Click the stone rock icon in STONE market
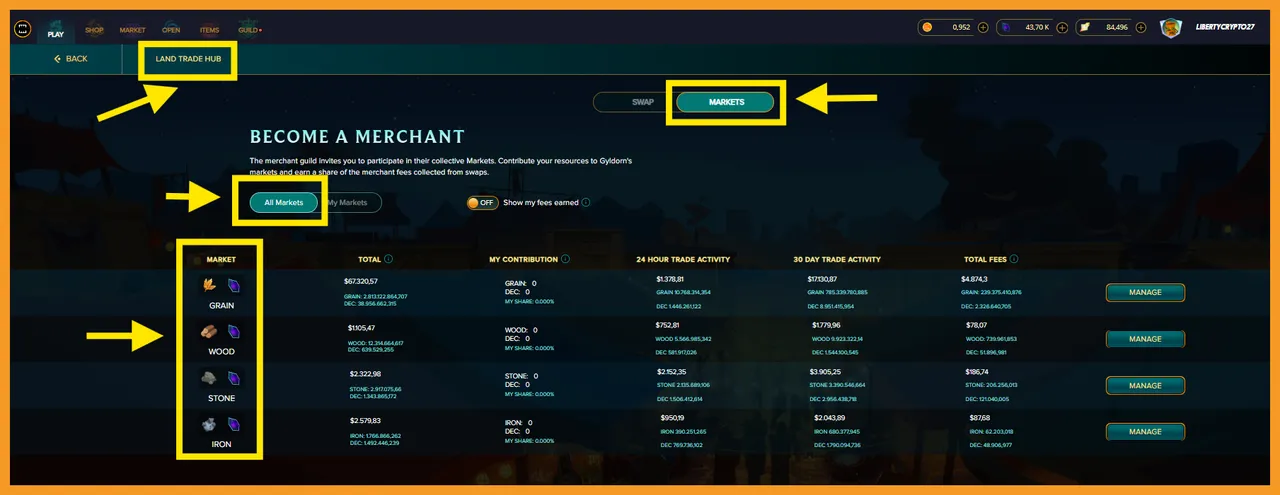The height and width of the screenshot is (495, 1280). point(210,378)
